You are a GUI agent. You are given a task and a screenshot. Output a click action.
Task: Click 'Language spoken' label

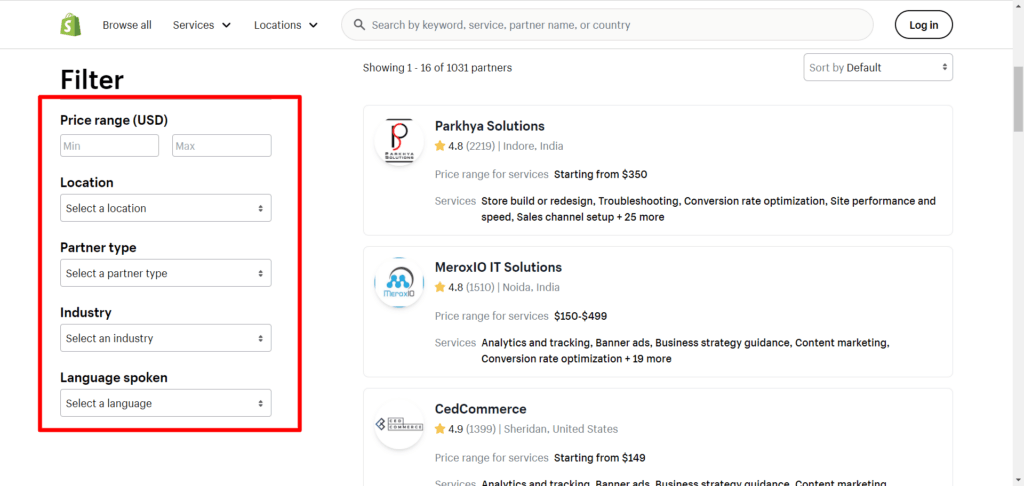tap(114, 378)
